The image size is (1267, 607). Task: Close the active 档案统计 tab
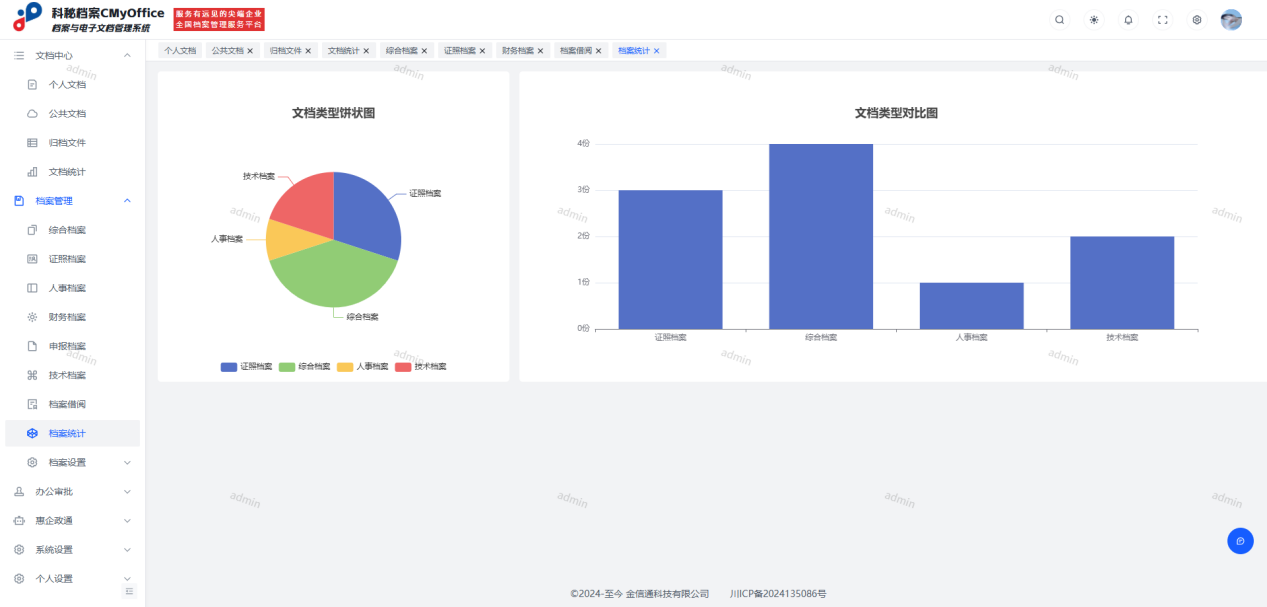coord(656,50)
